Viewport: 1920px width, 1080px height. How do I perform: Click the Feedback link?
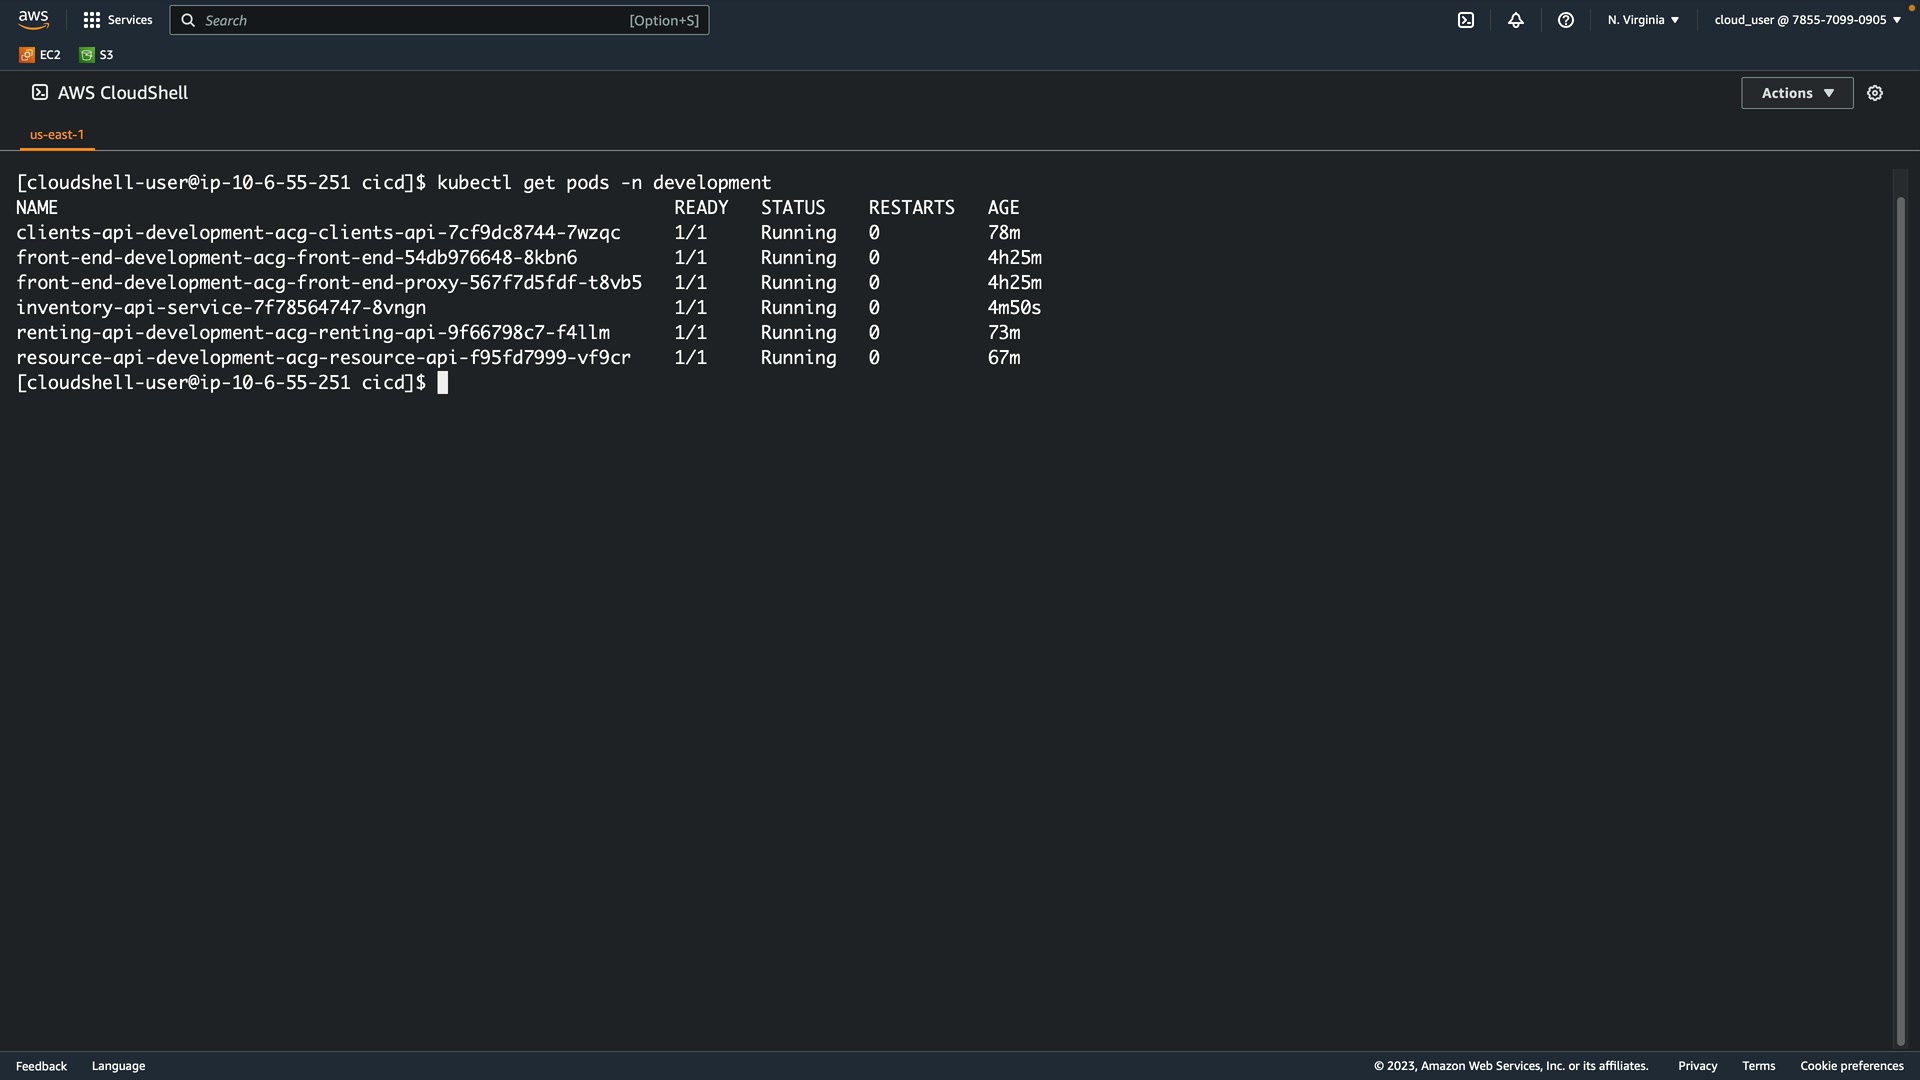coord(41,1066)
